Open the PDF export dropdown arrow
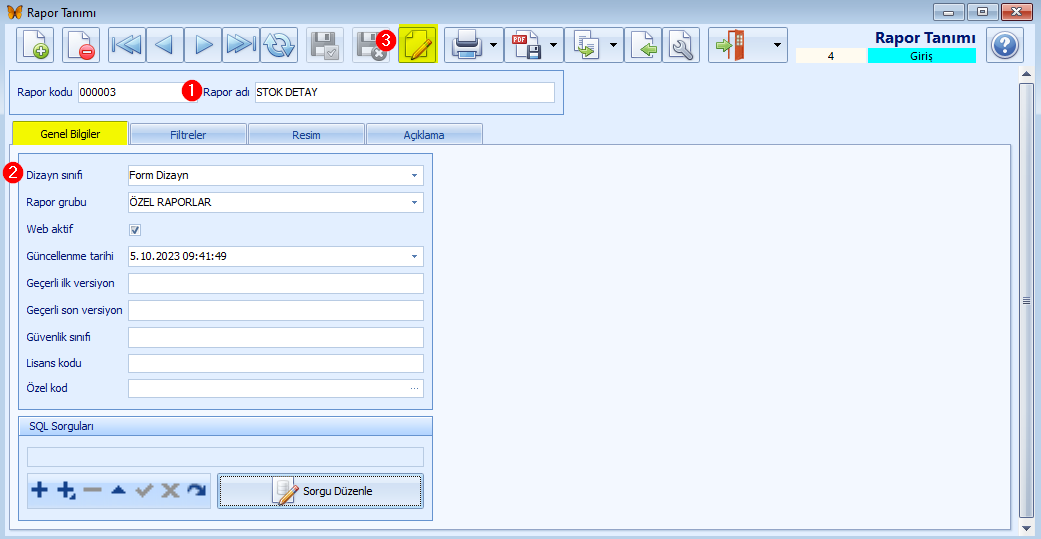 click(x=554, y=45)
